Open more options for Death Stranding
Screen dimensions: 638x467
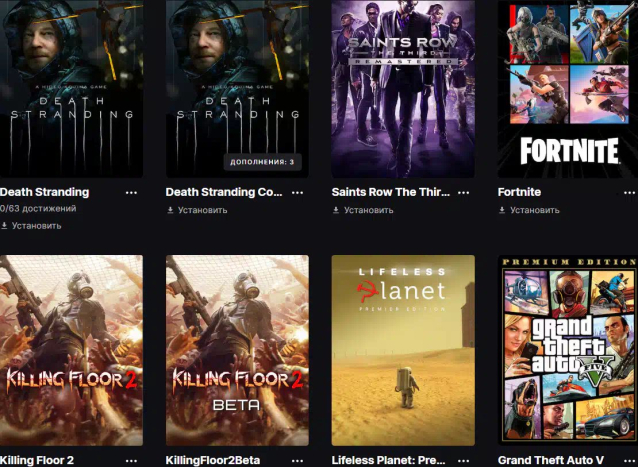click(x=131, y=193)
